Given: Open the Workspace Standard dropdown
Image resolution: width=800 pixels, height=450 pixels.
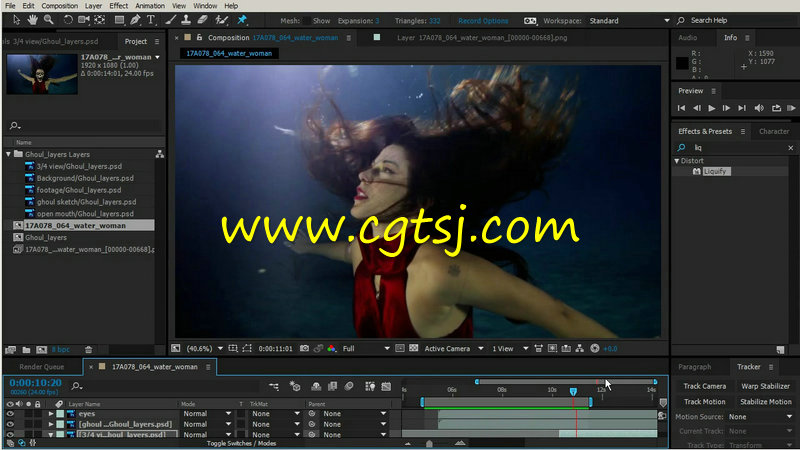Looking at the screenshot, I should (629, 21).
